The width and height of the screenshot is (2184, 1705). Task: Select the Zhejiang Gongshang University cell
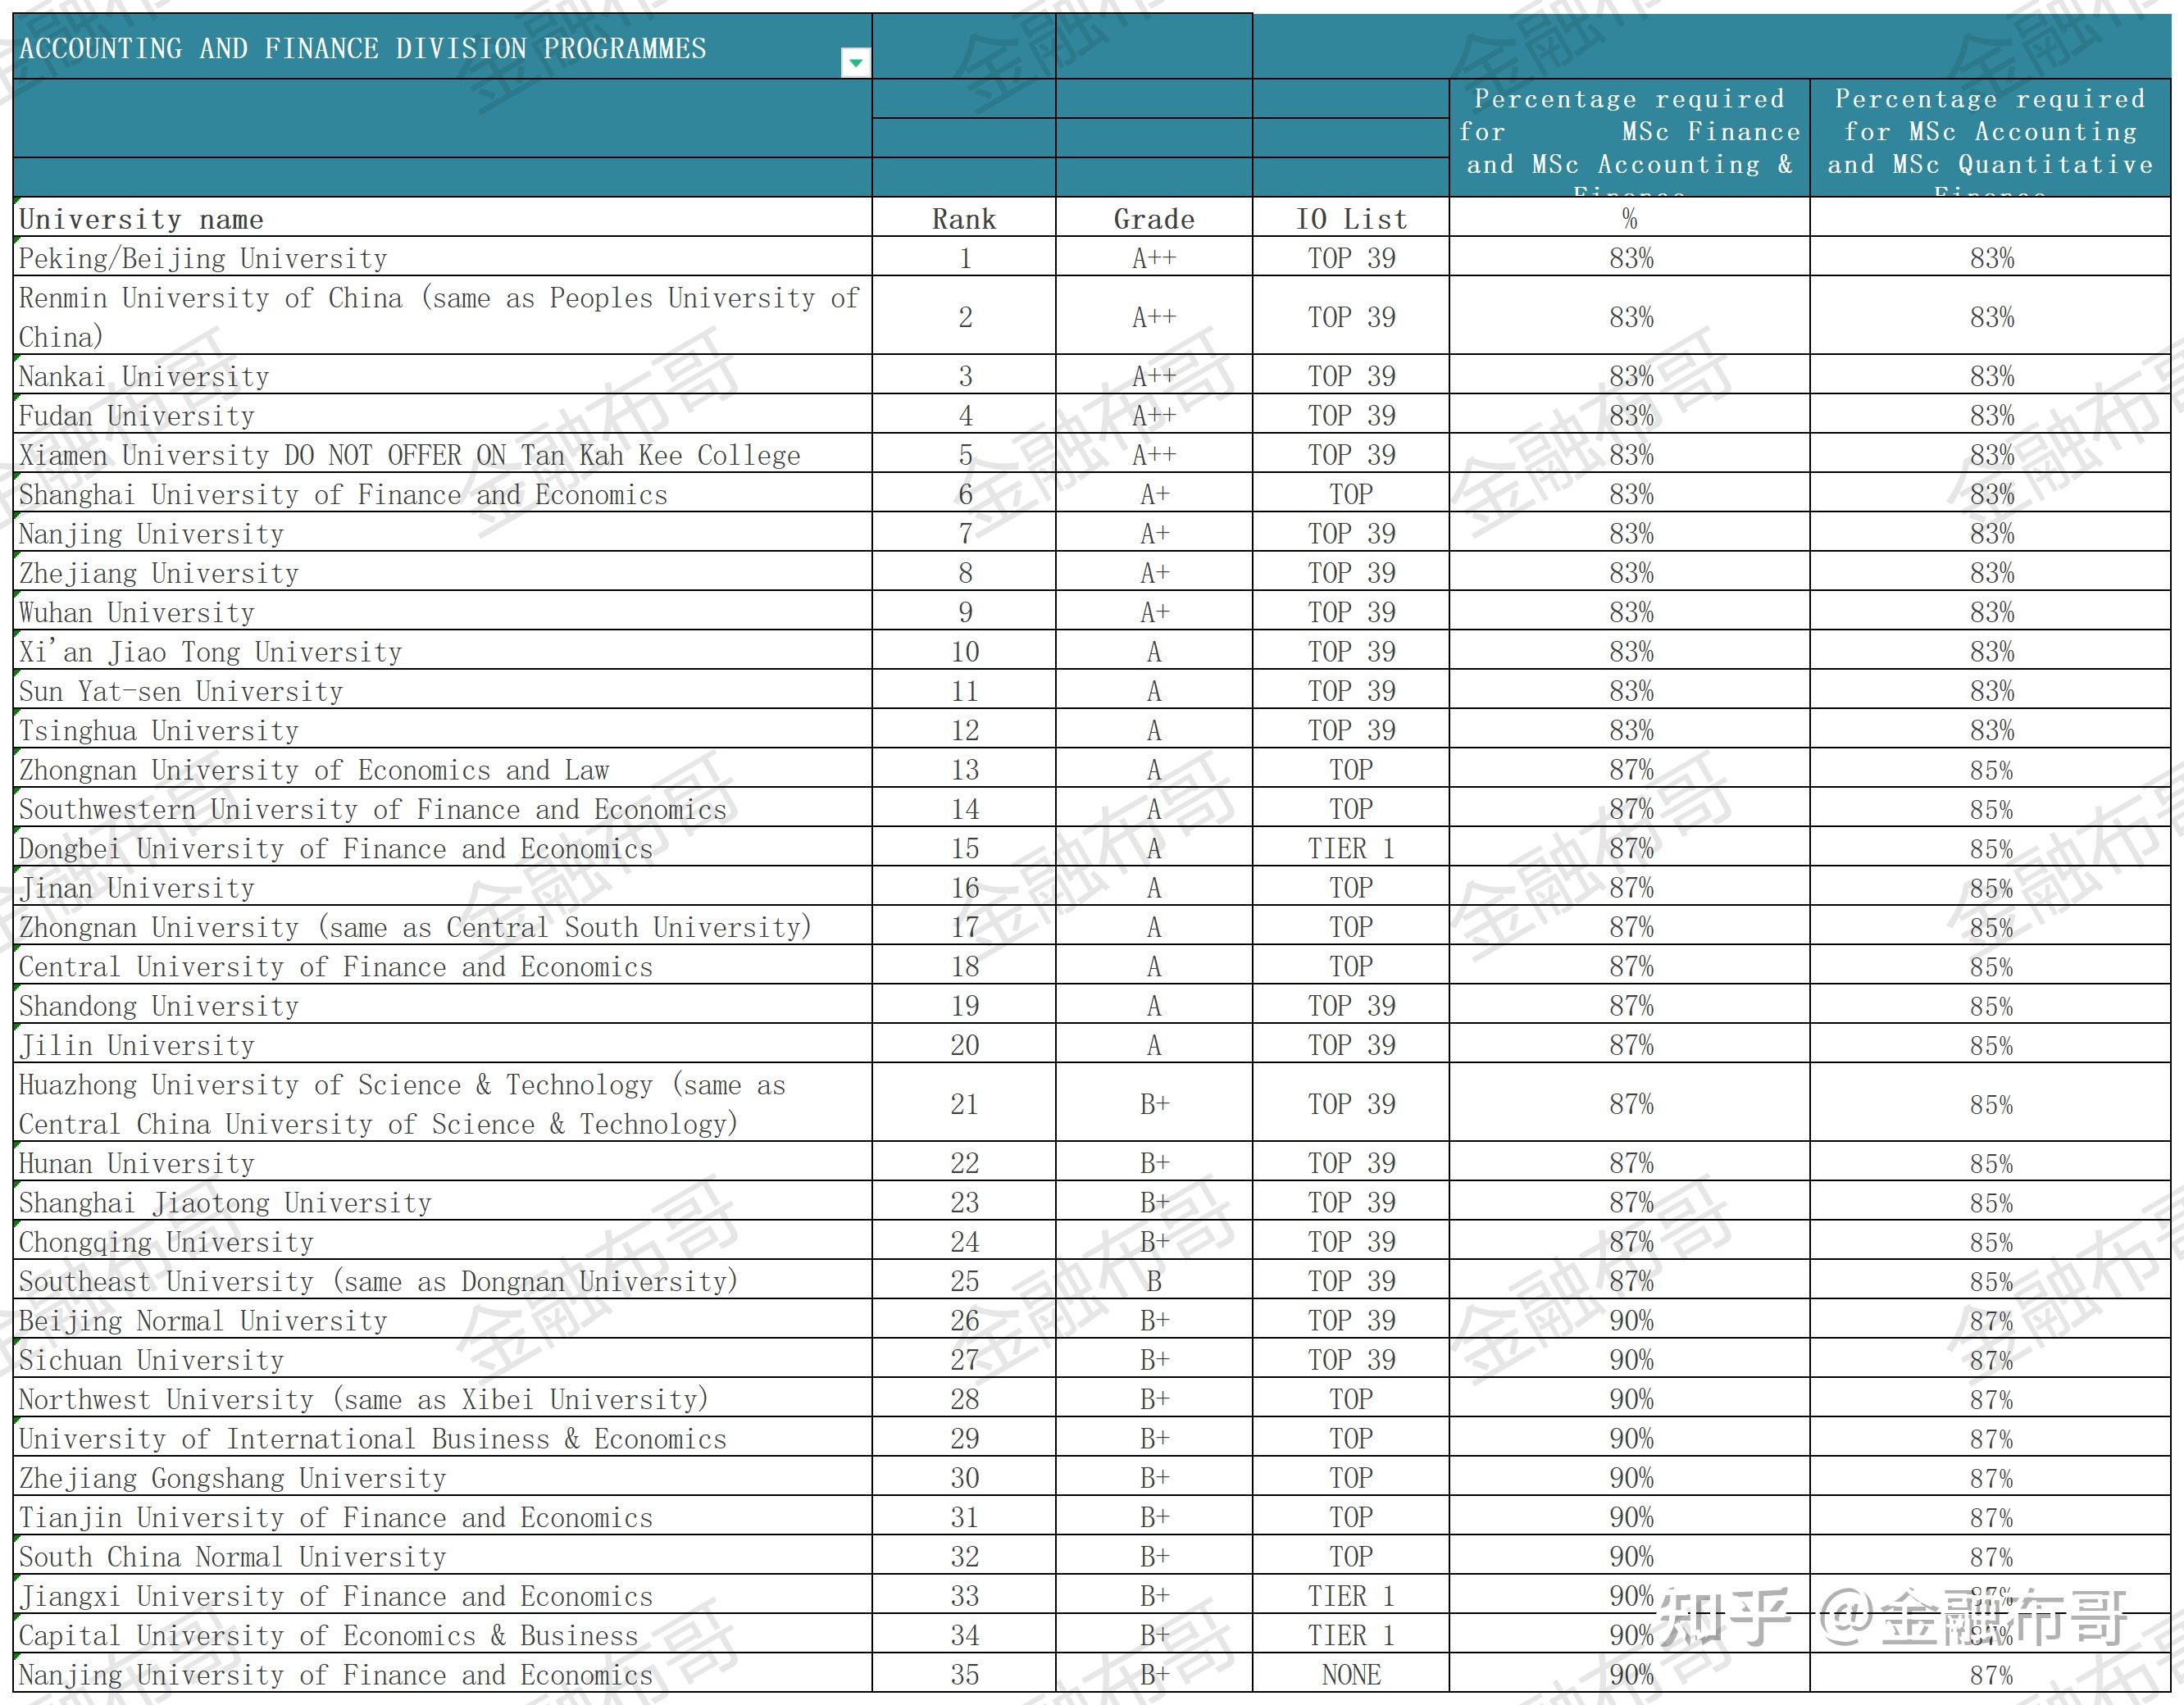click(x=232, y=1477)
